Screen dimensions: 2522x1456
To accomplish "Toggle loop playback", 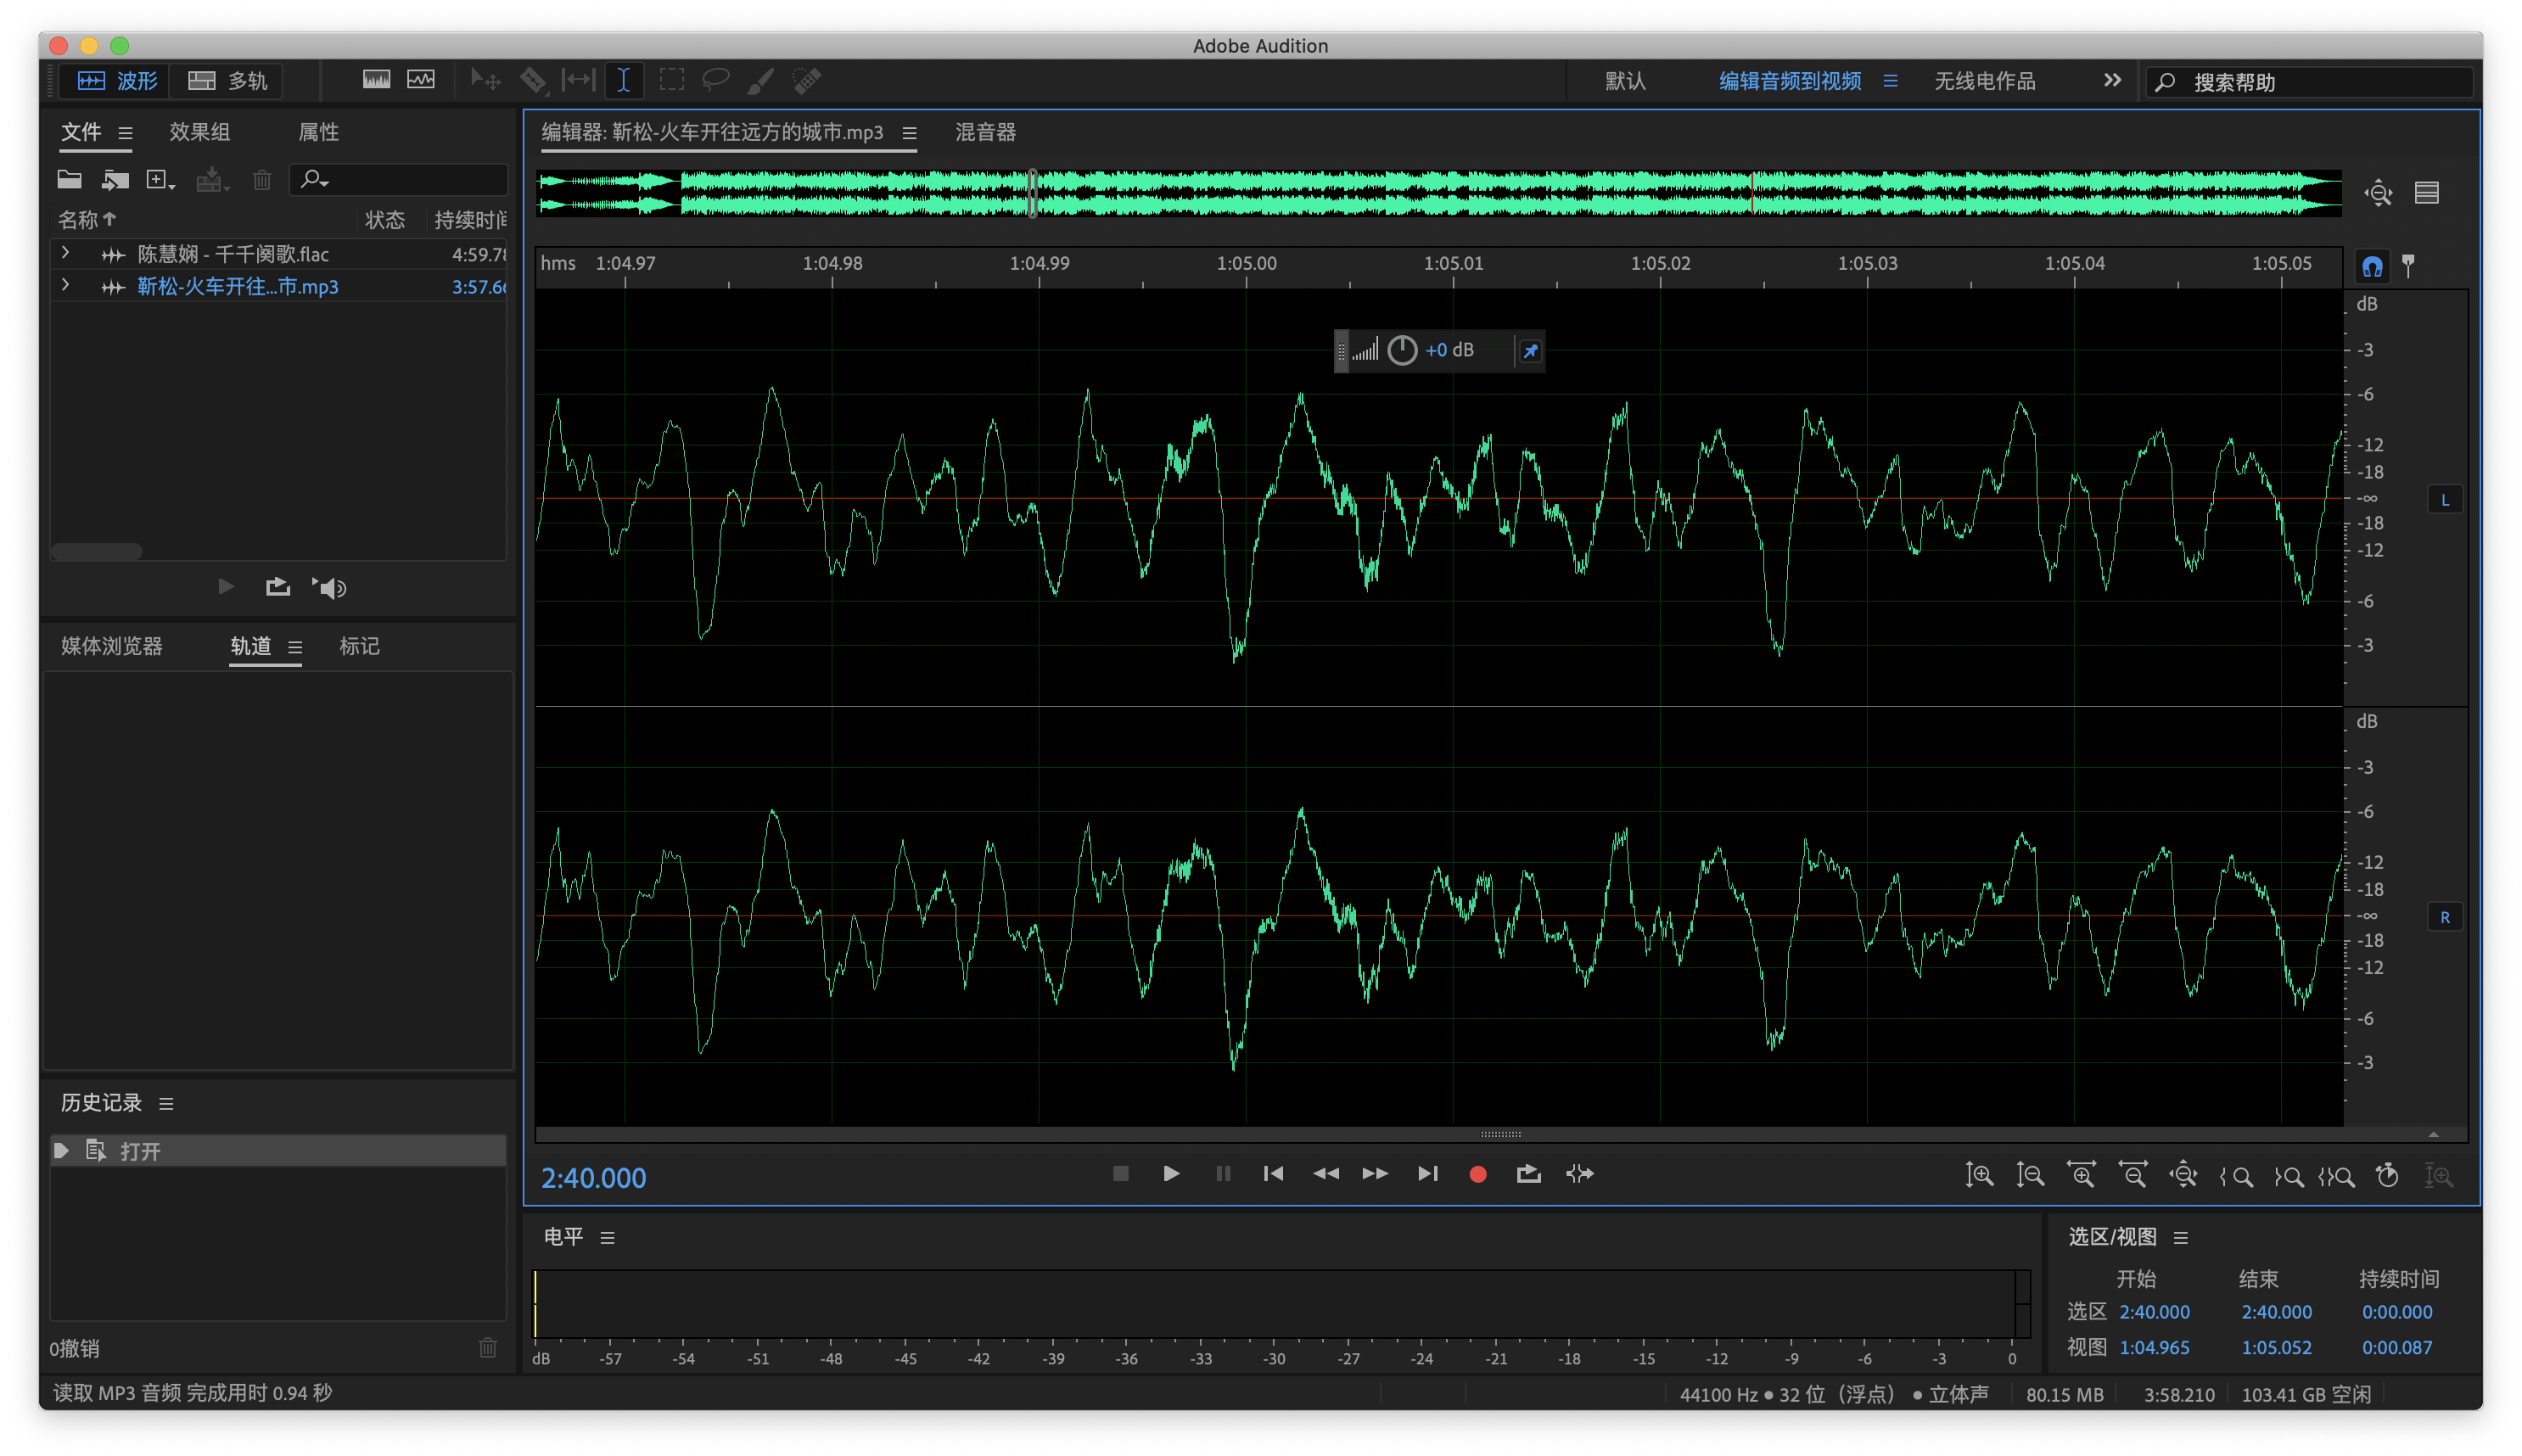I will [1528, 1174].
